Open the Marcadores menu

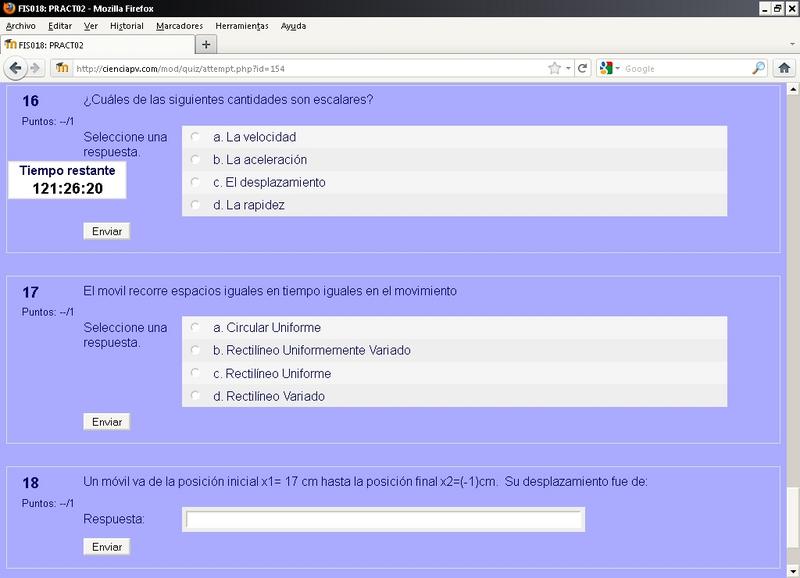tap(180, 26)
